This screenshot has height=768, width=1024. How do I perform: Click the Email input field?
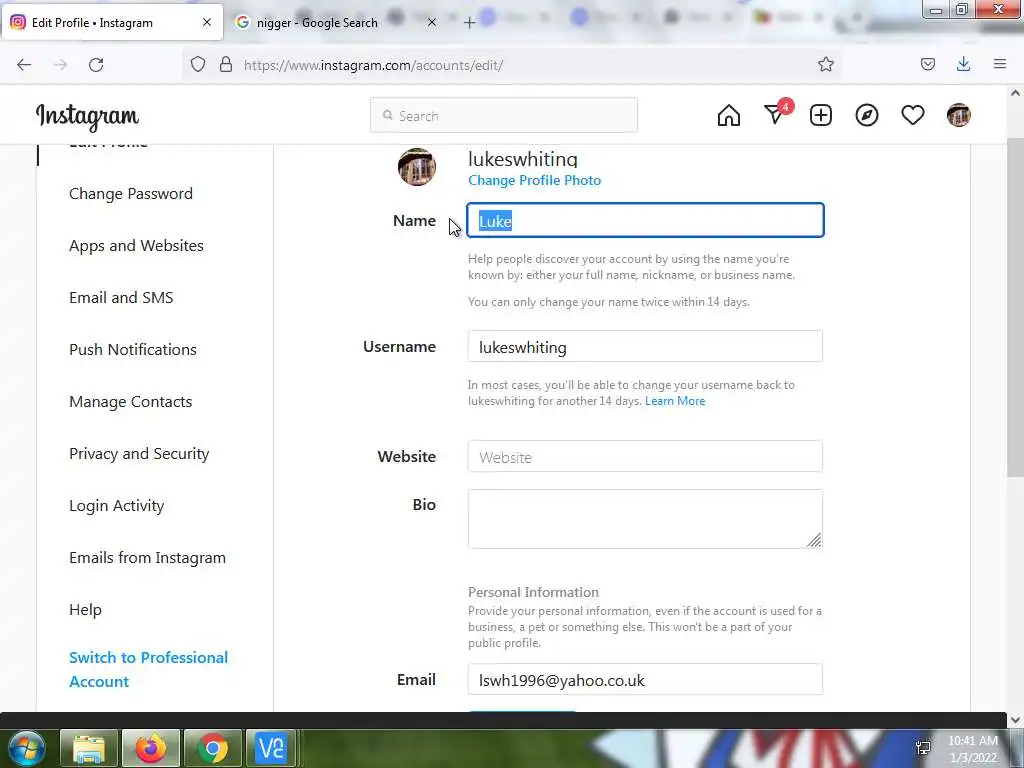(645, 680)
